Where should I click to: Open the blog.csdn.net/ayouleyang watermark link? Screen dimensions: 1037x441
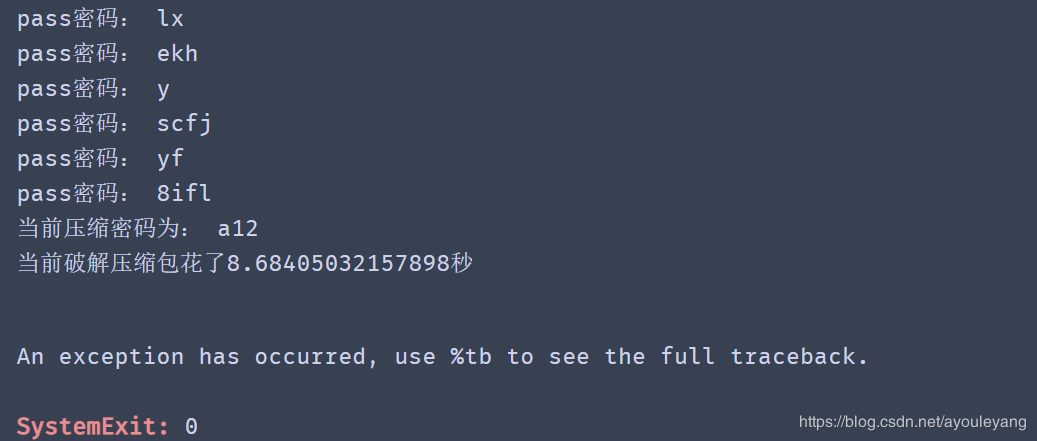913,422
